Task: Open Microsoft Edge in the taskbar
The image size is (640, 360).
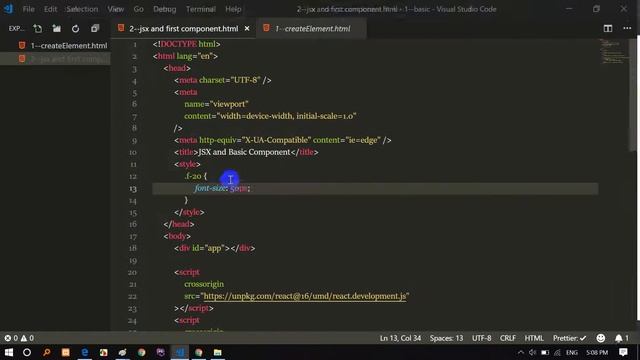Action: [84, 352]
